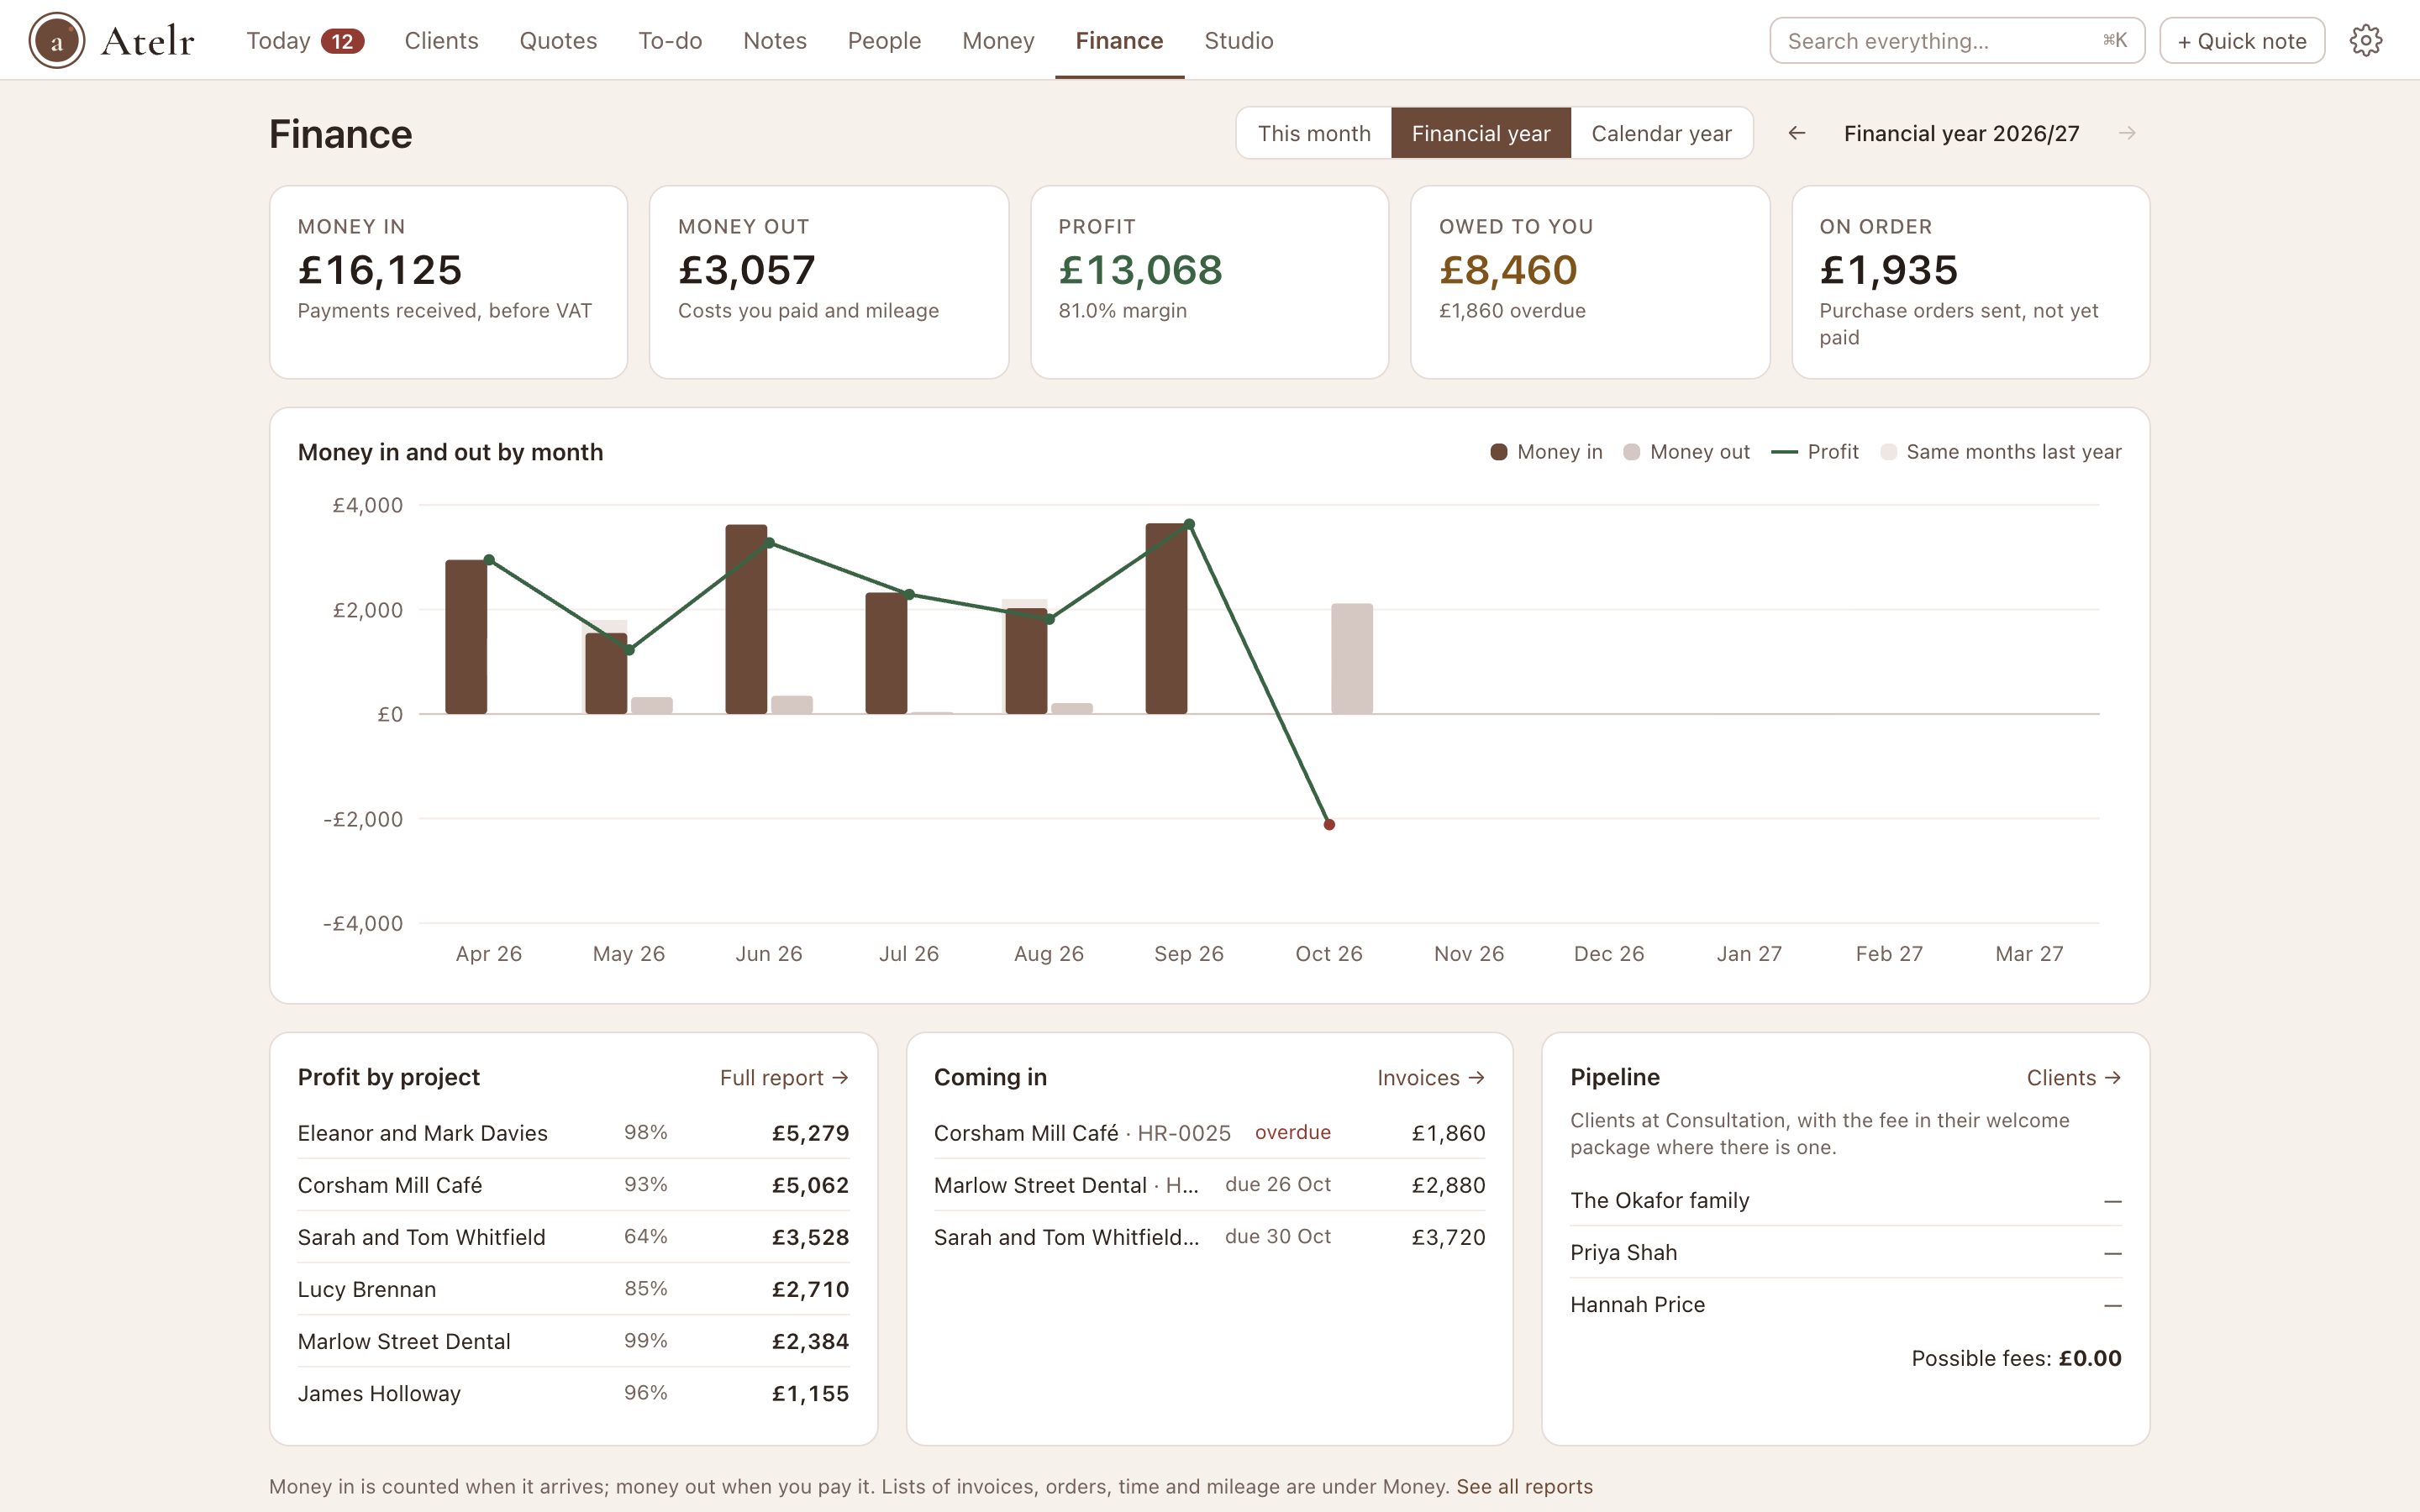Open the Lucy Brennan project row
Image resolution: width=2420 pixels, height=1512 pixels.
573,1289
